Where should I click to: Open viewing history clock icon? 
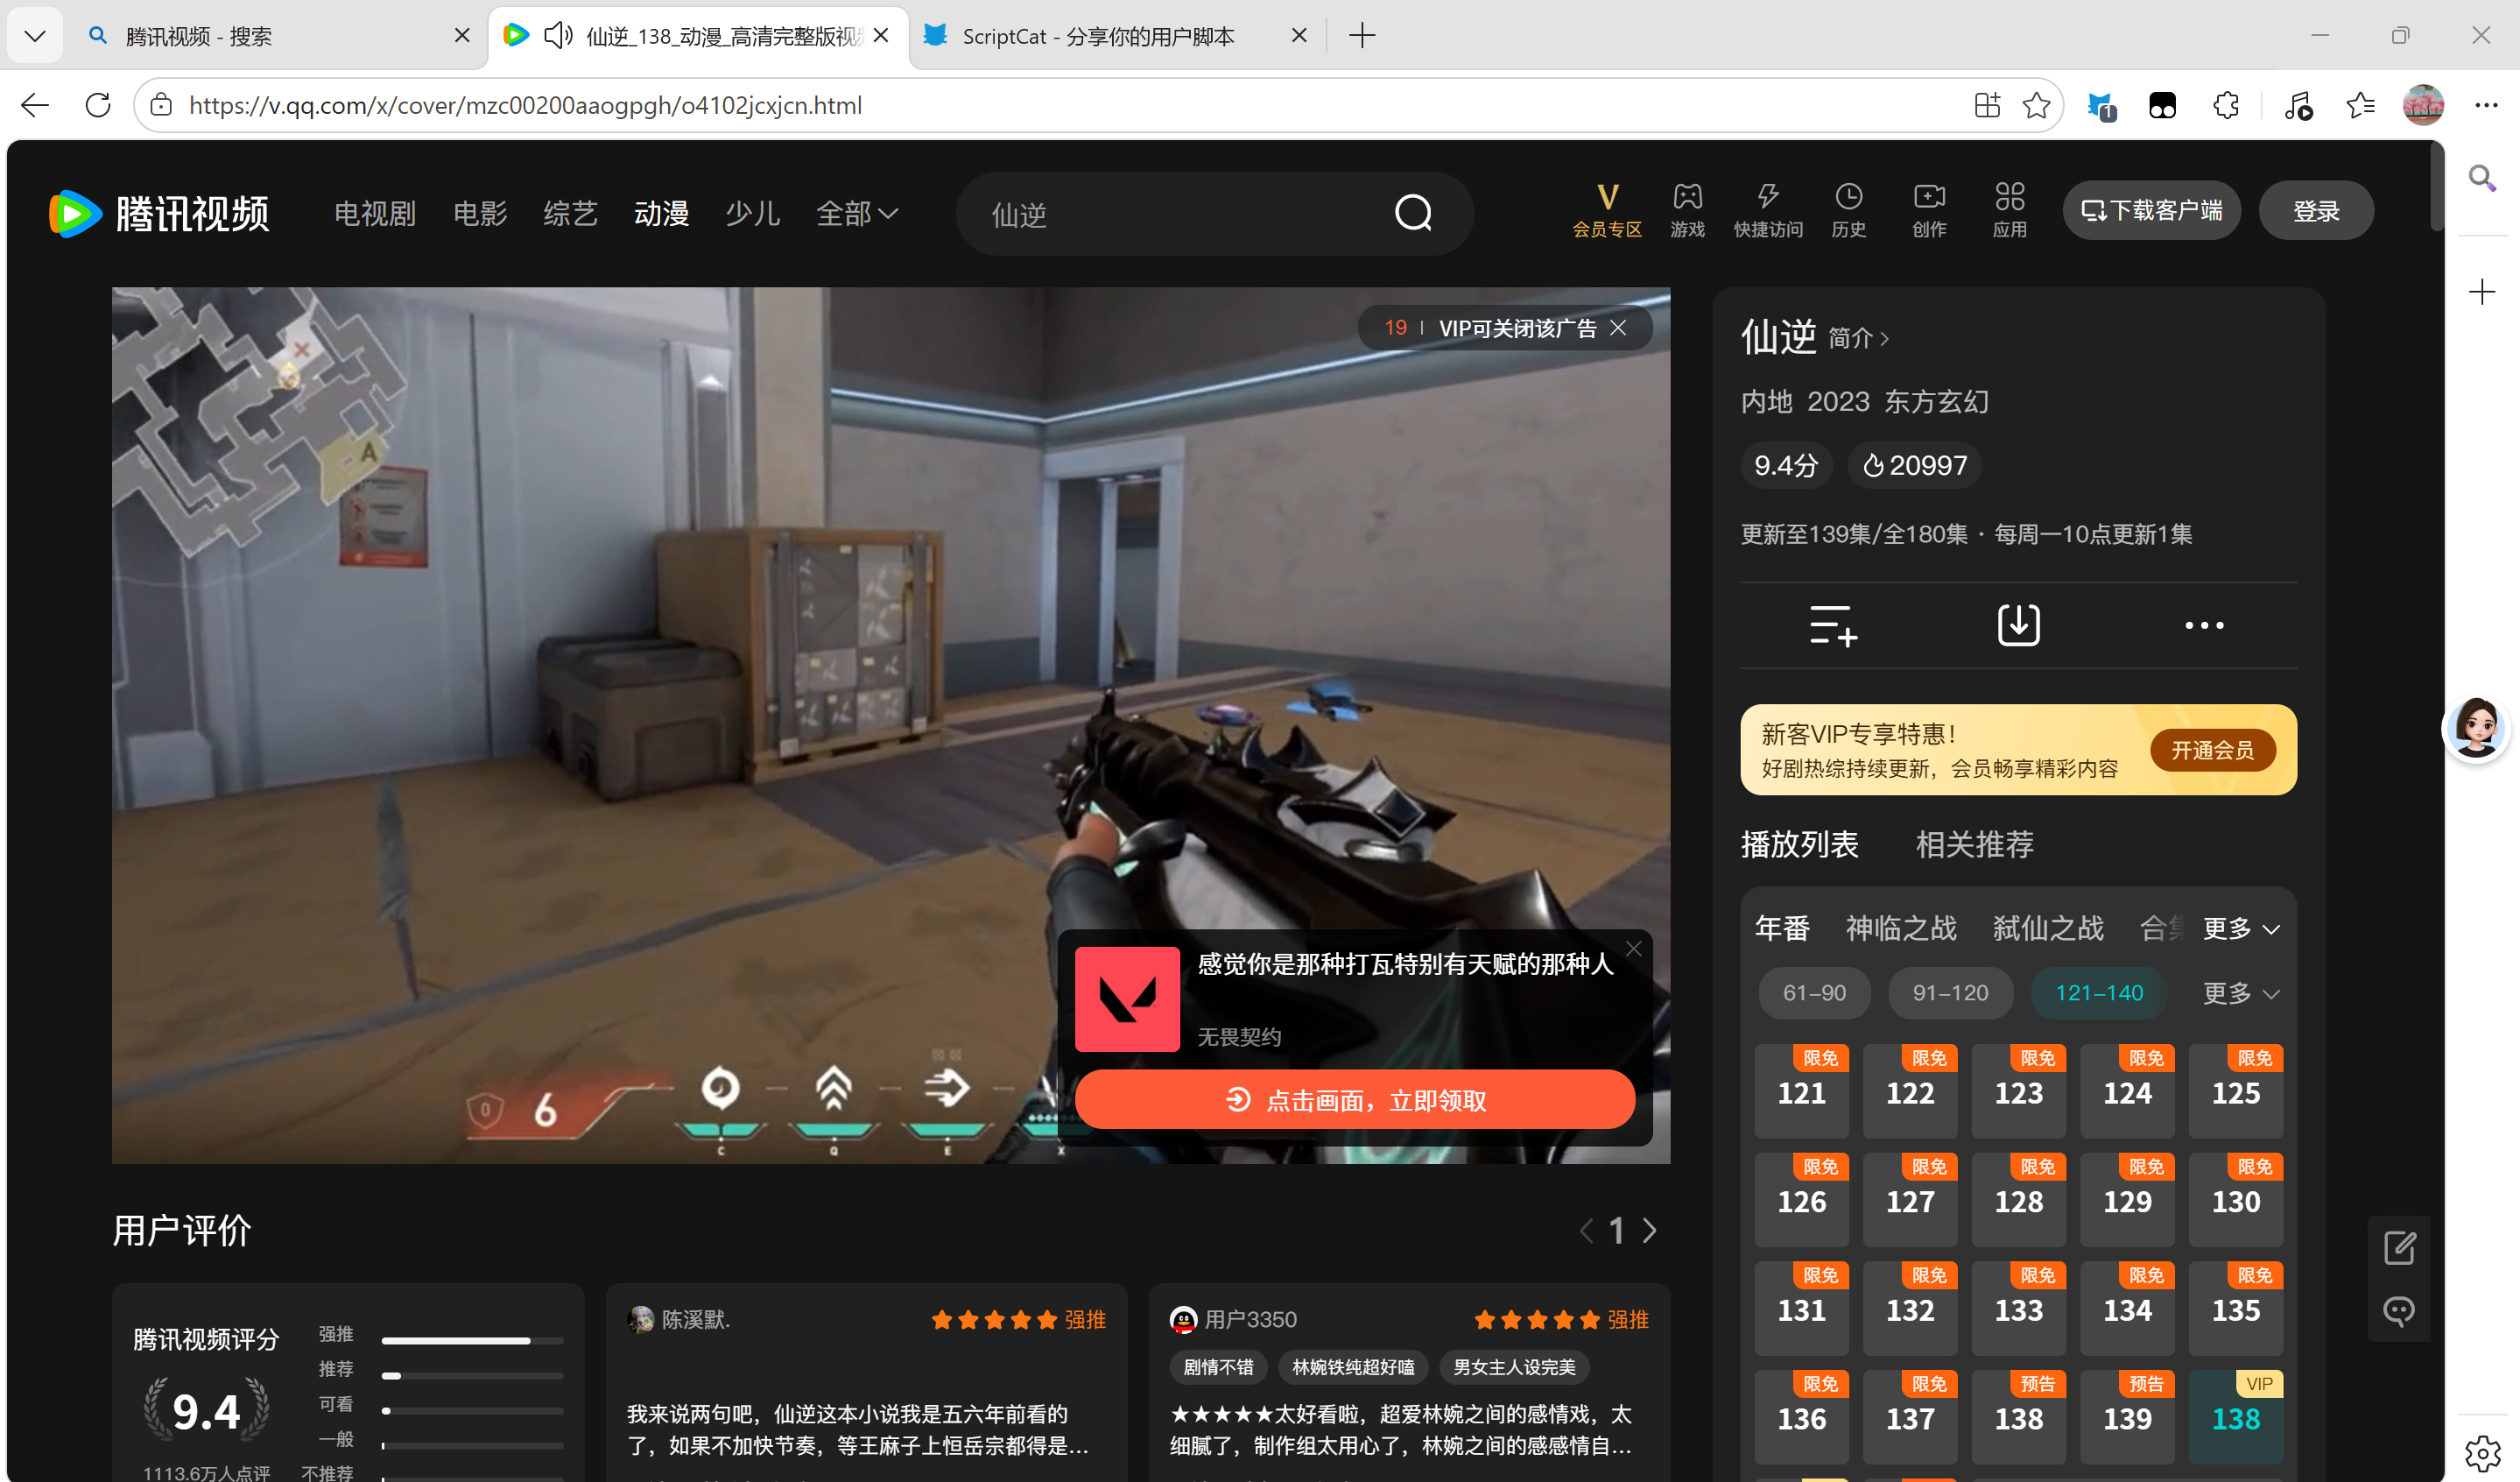click(x=1848, y=210)
